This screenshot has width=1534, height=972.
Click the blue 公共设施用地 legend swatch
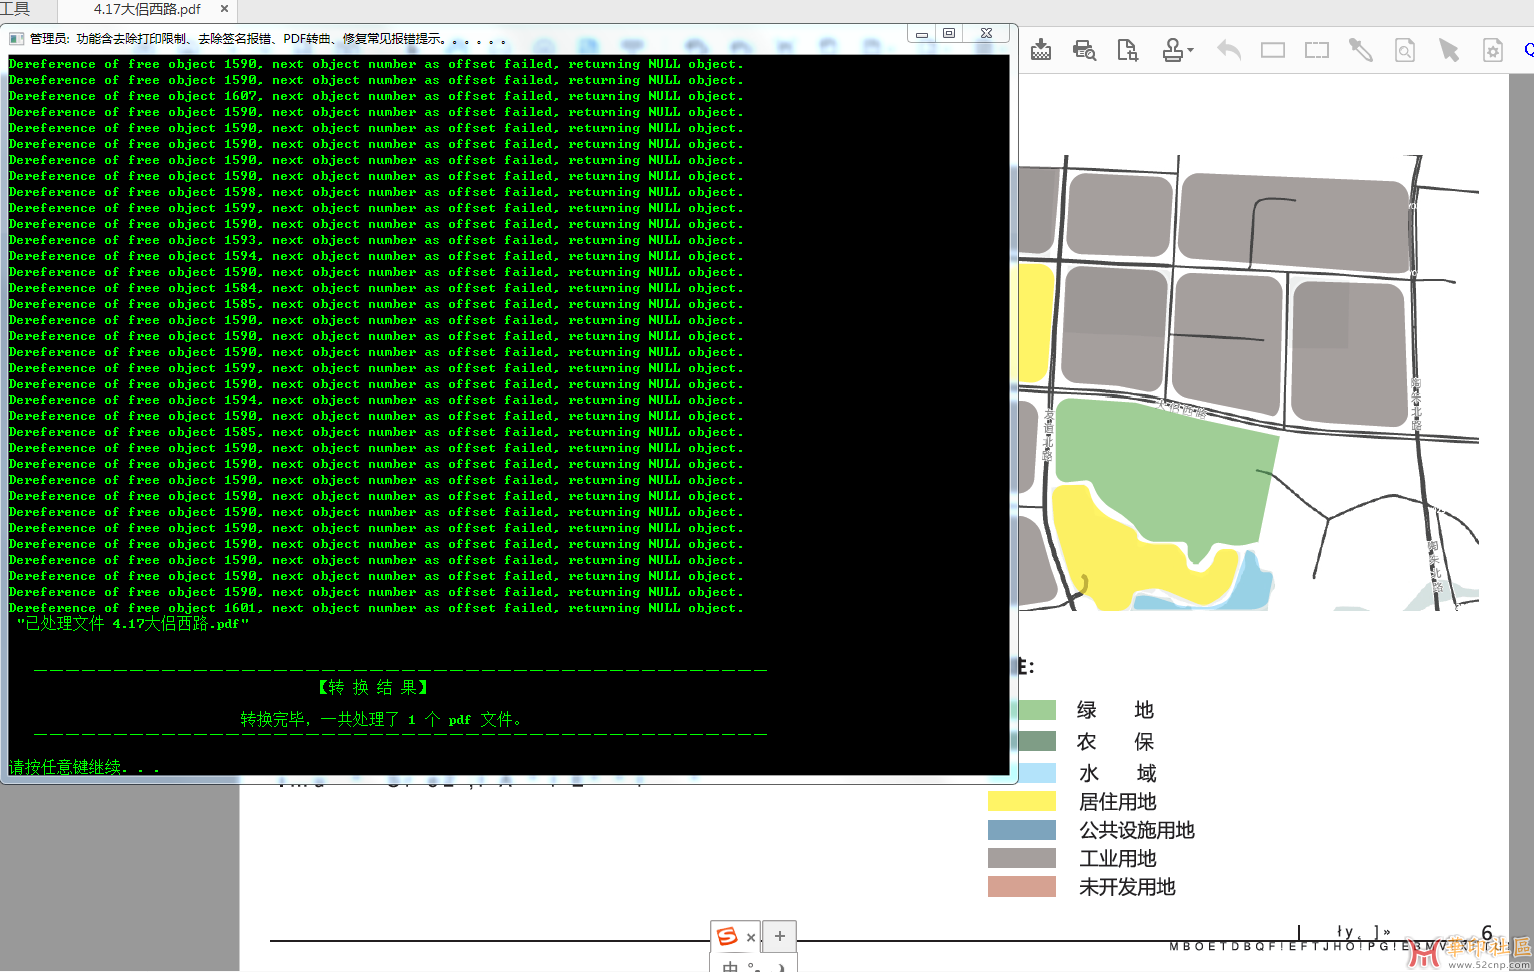pos(1022,830)
